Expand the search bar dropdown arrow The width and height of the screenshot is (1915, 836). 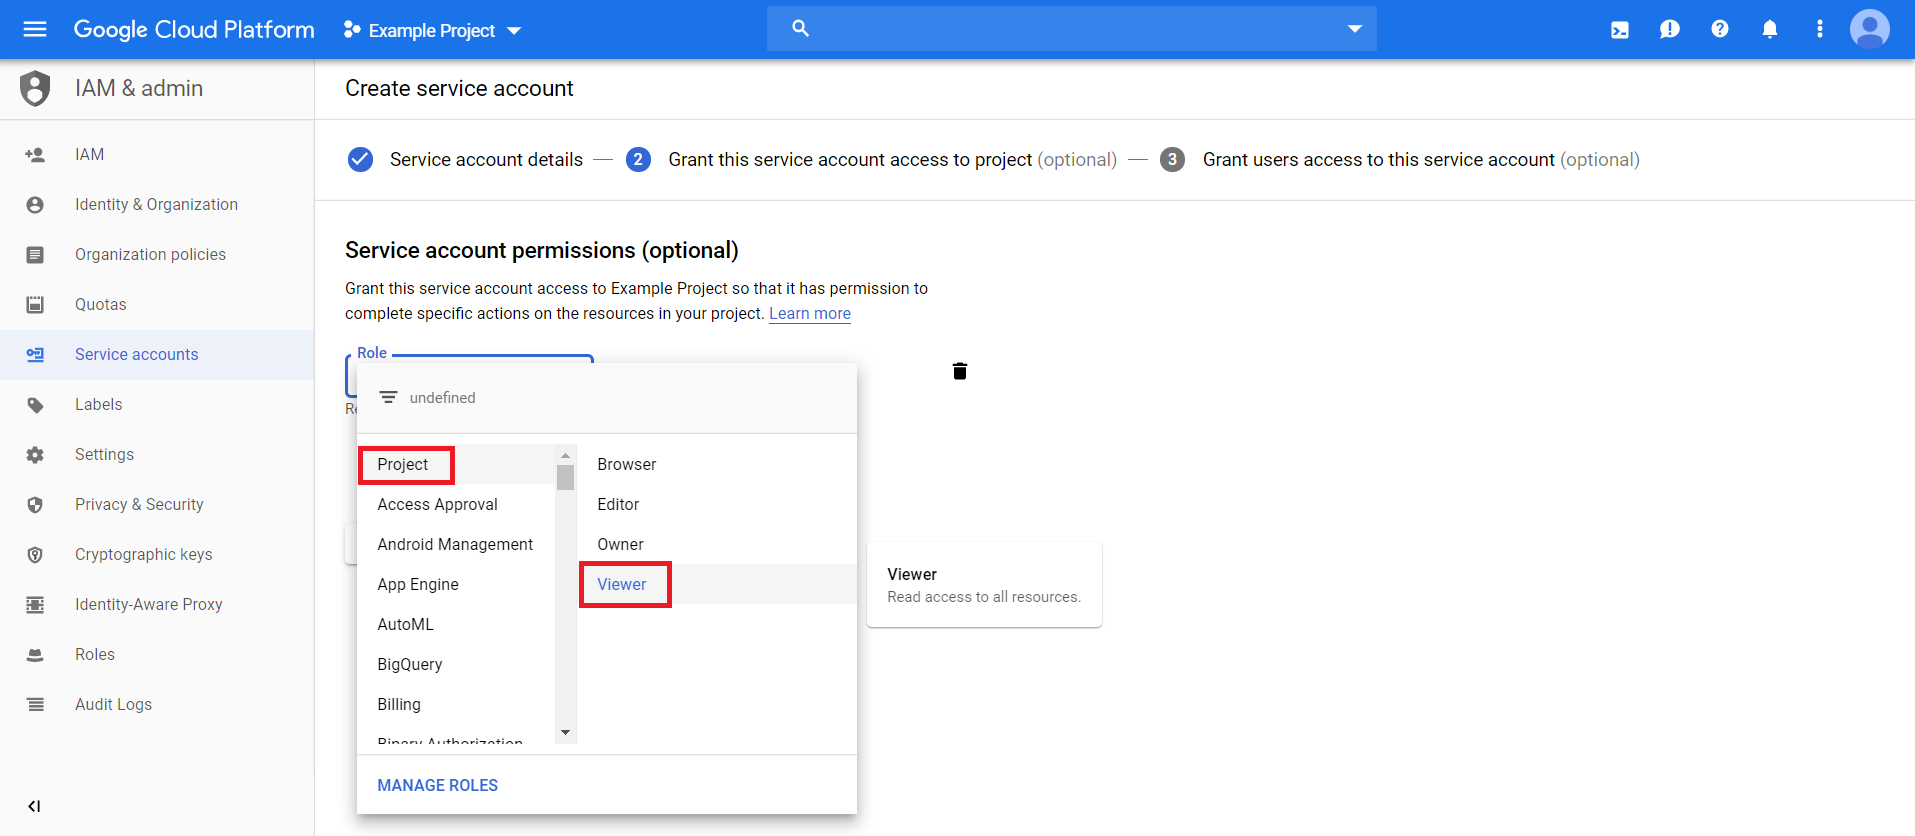click(1354, 29)
